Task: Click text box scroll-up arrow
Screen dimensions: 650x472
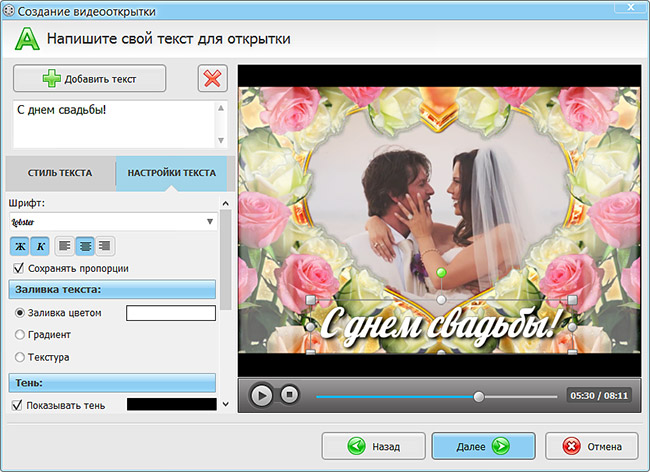Action: (x=221, y=108)
